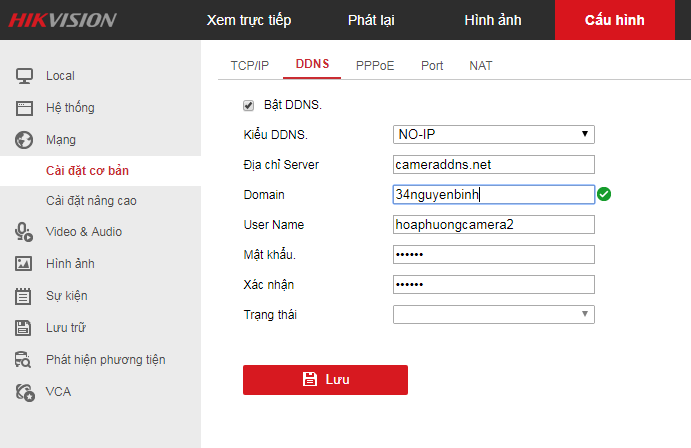Image resolution: width=691 pixels, height=448 pixels.
Task: Focus the Mật khẩu password field
Action: tap(494, 254)
